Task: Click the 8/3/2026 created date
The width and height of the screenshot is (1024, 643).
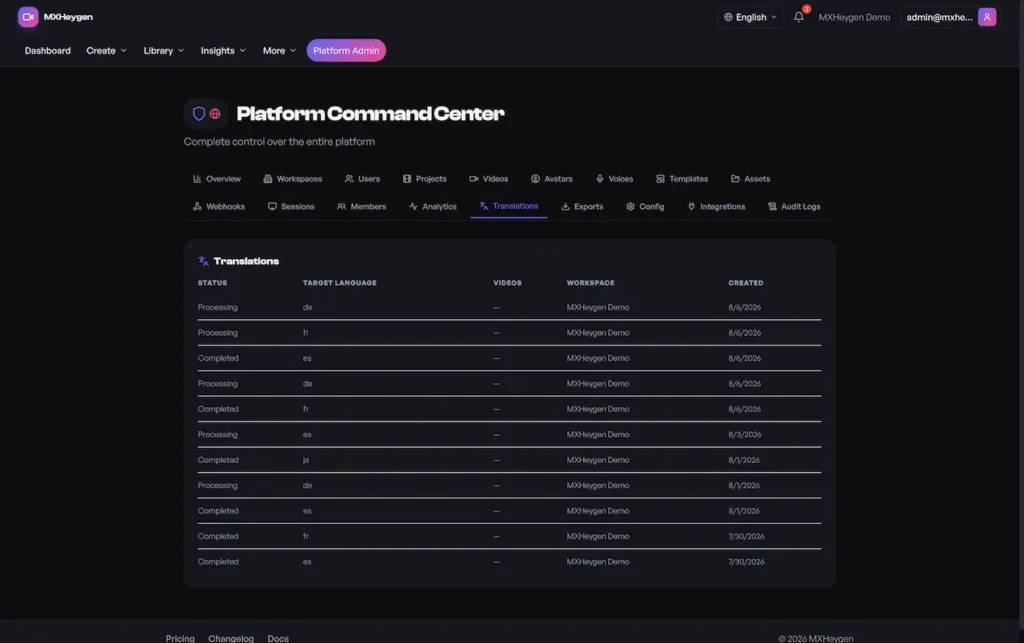Action: (744, 435)
